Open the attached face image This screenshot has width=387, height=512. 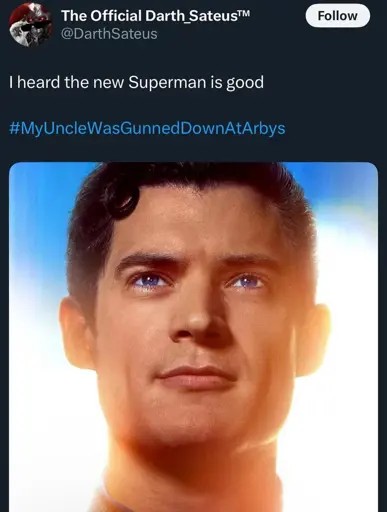[193, 337]
